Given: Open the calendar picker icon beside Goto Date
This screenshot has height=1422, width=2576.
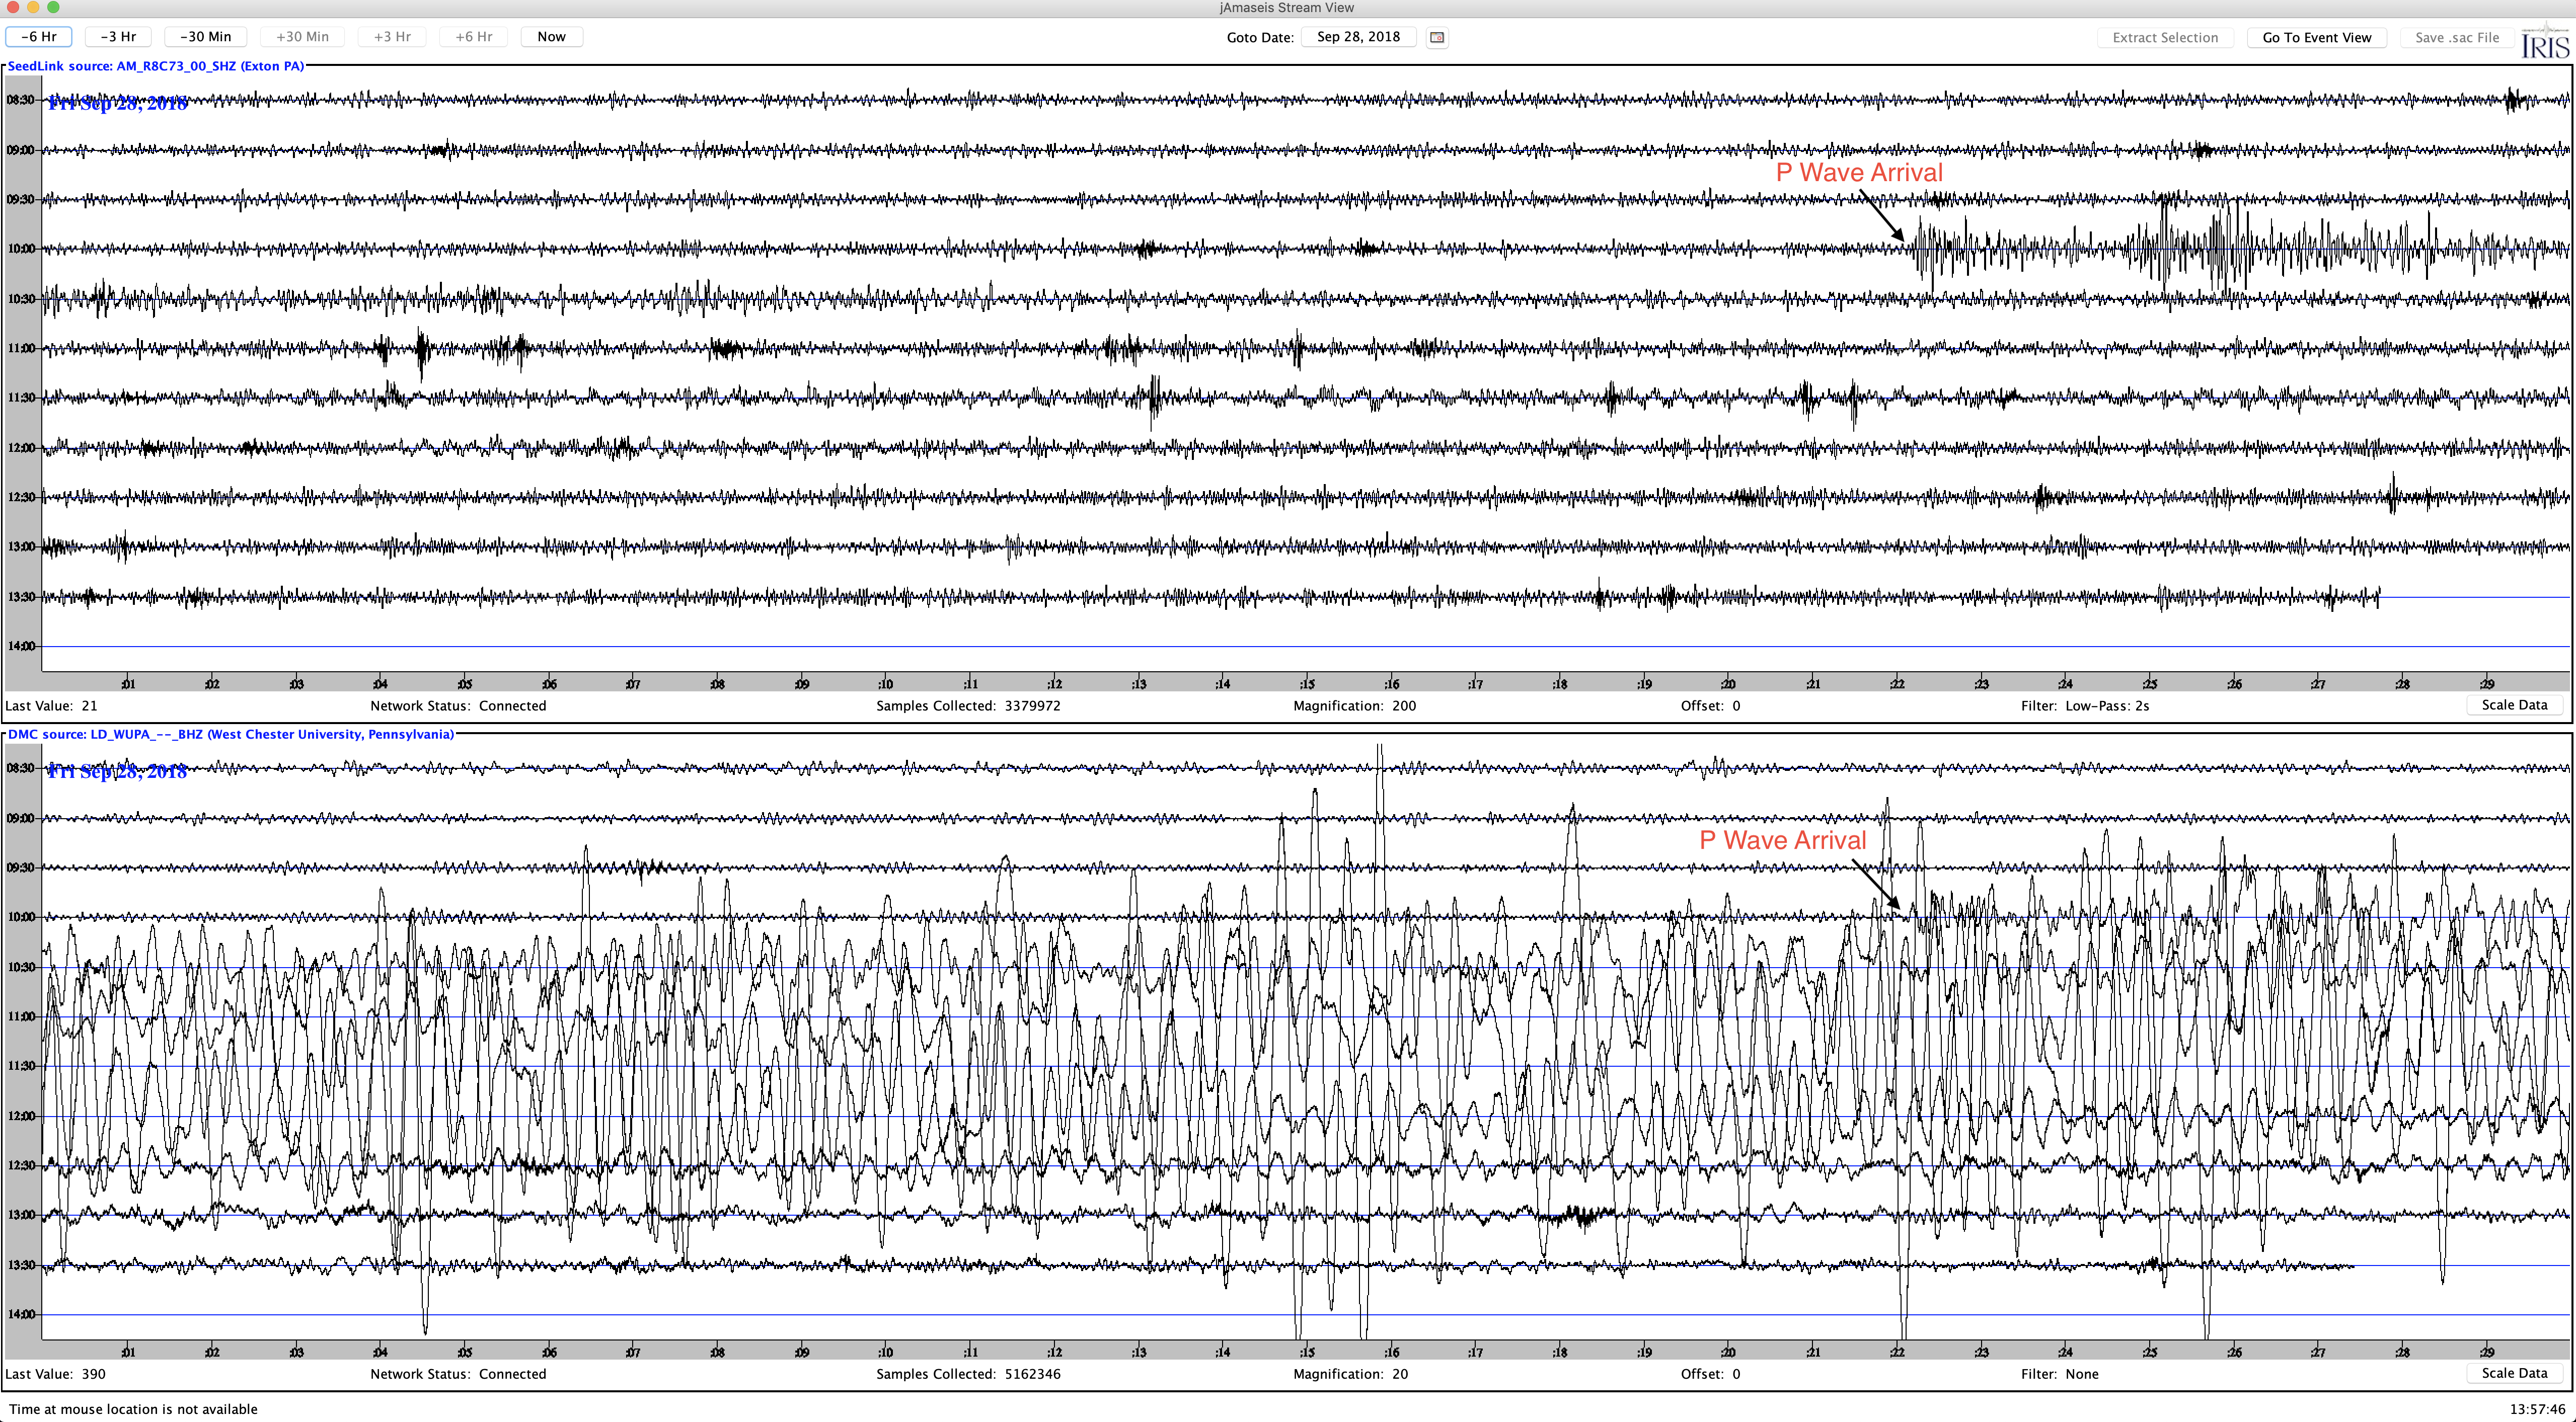Looking at the screenshot, I should point(1437,37).
